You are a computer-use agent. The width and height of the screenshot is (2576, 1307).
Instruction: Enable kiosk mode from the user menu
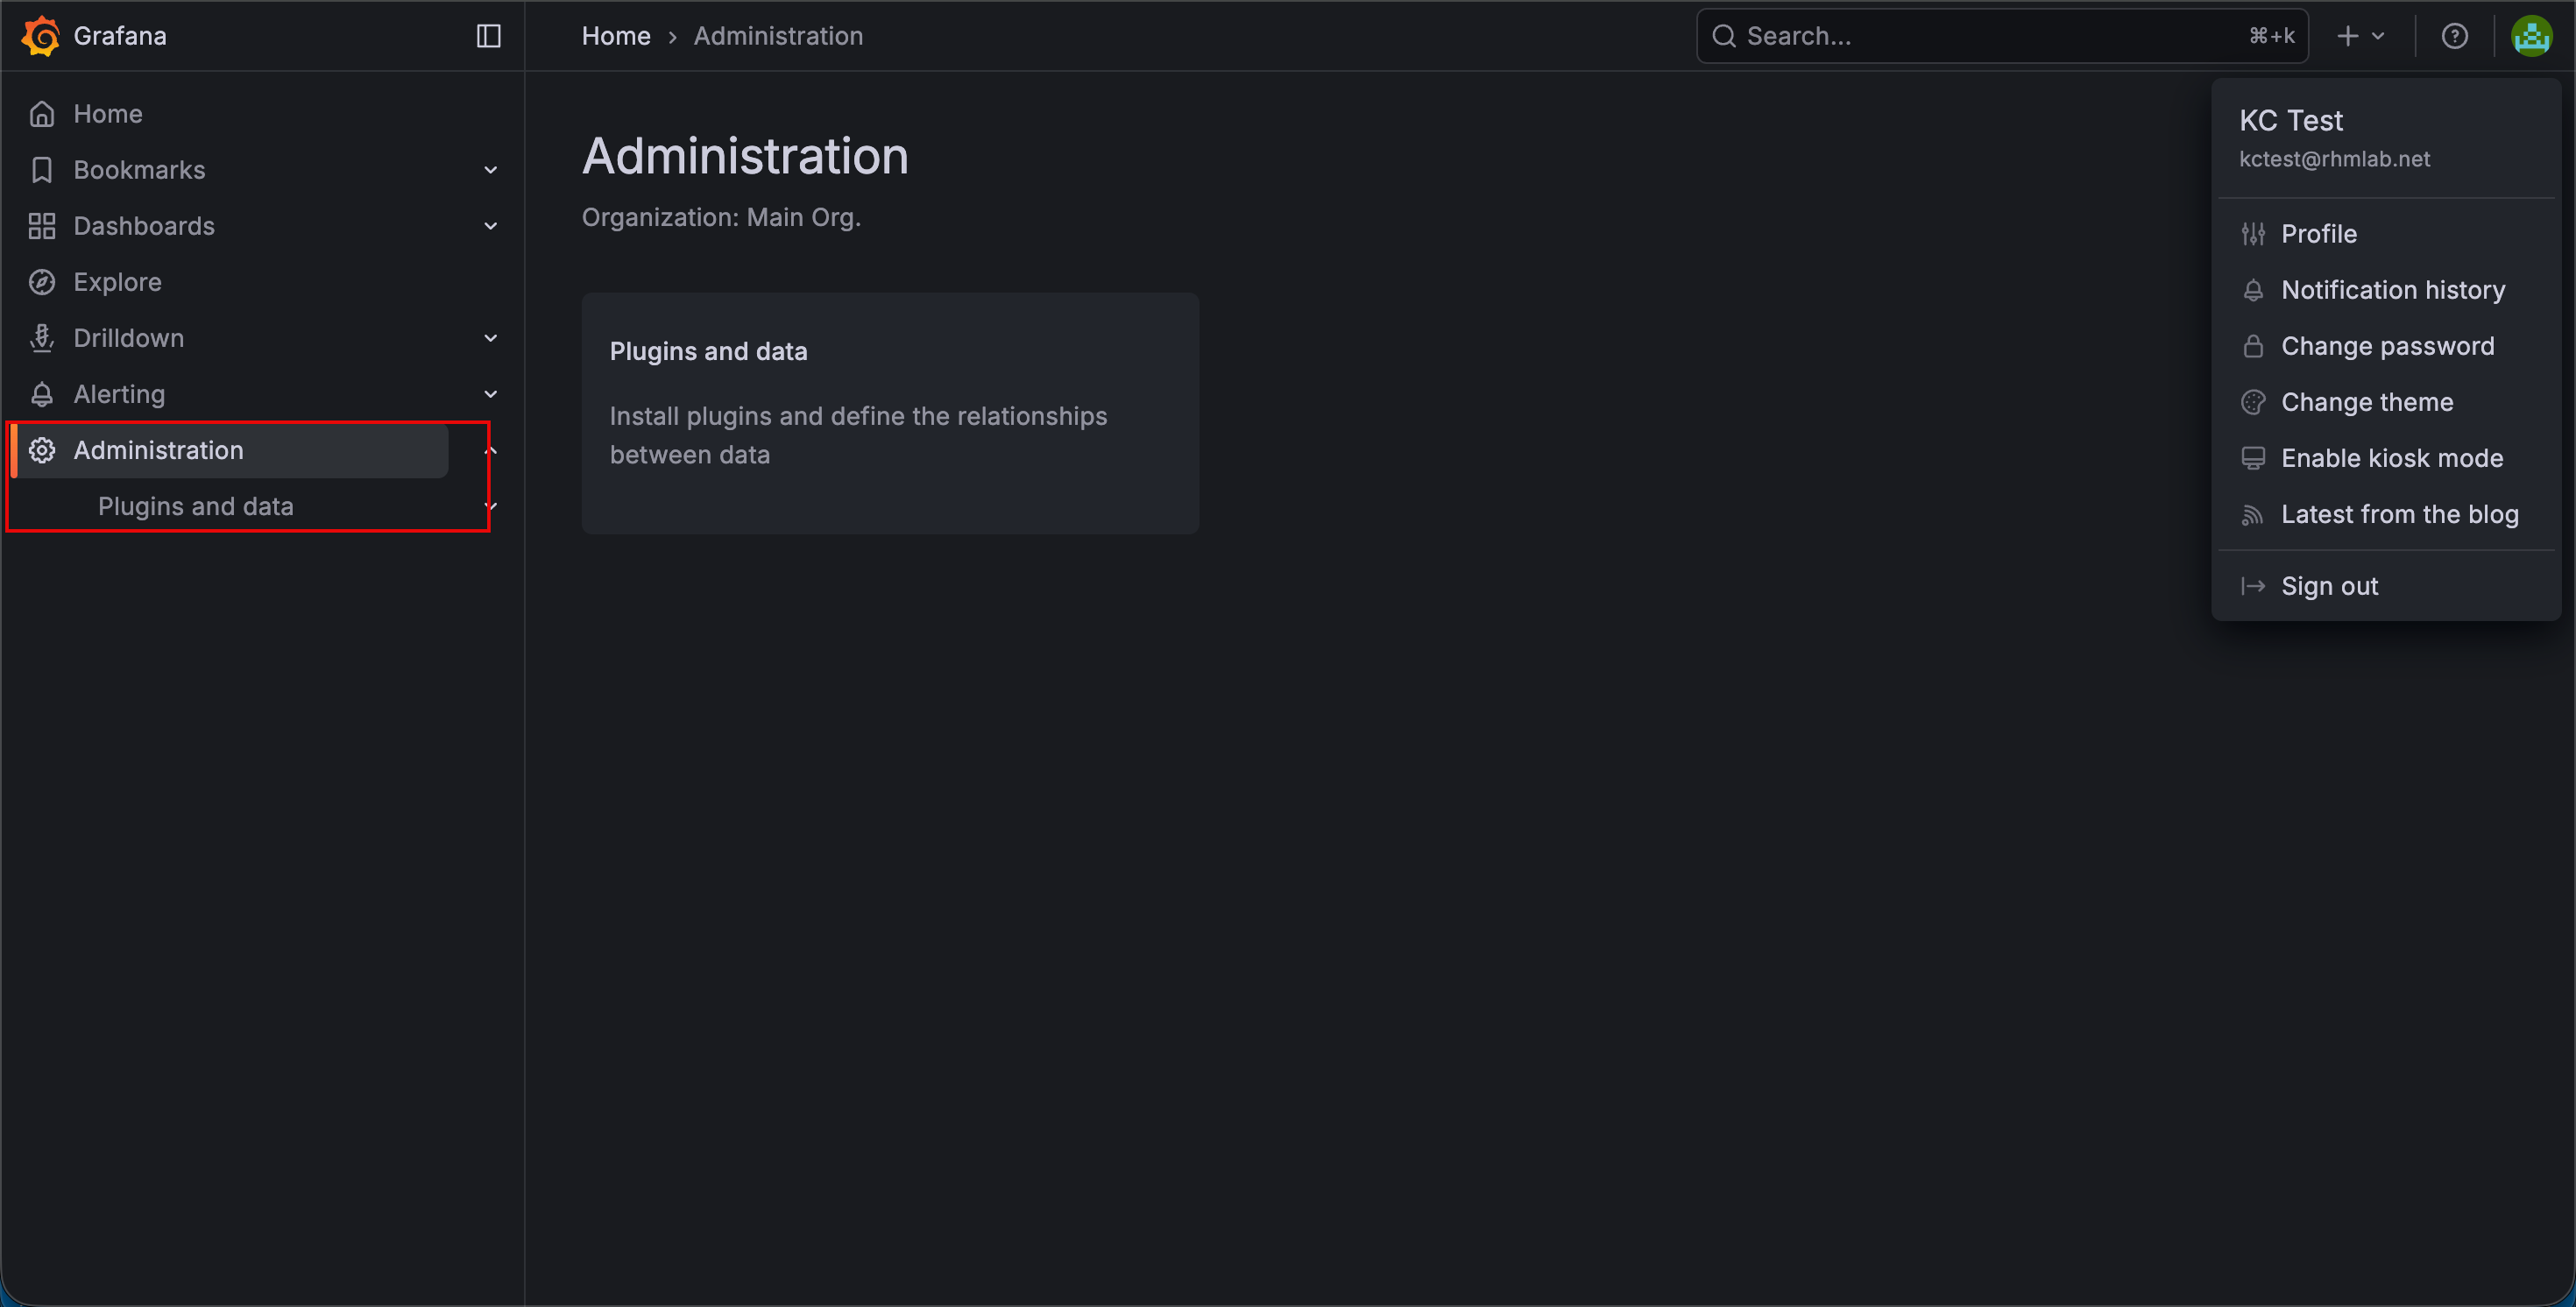[x=2391, y=457]
